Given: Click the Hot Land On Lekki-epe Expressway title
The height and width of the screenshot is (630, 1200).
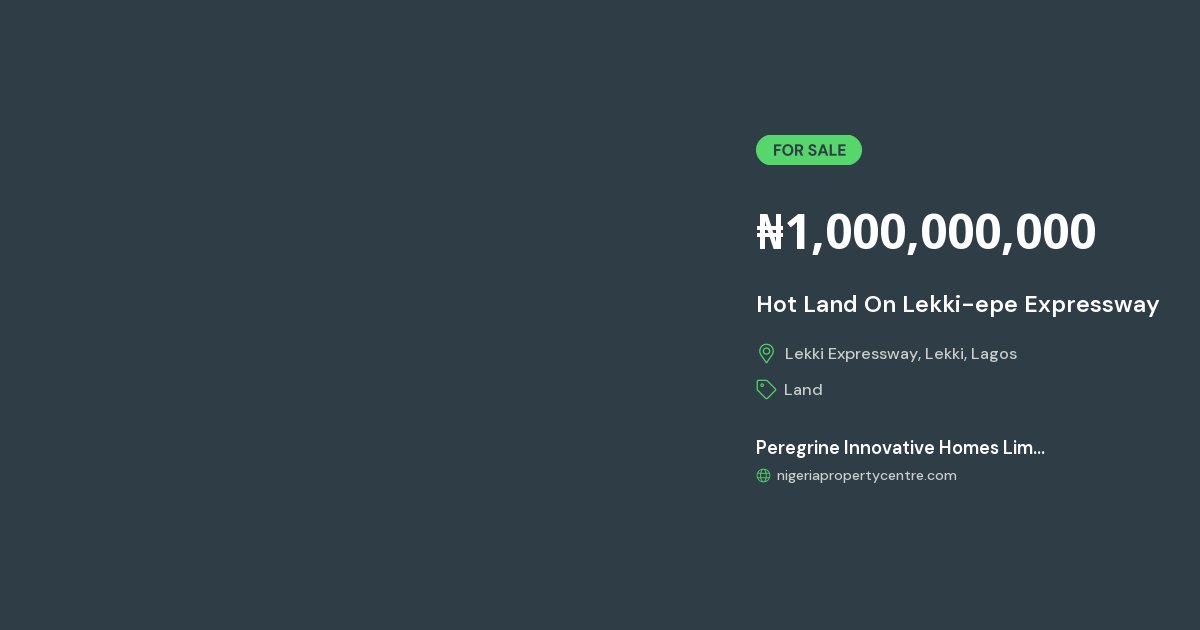Looking at the screenshot, I should [x=957, y=304].
